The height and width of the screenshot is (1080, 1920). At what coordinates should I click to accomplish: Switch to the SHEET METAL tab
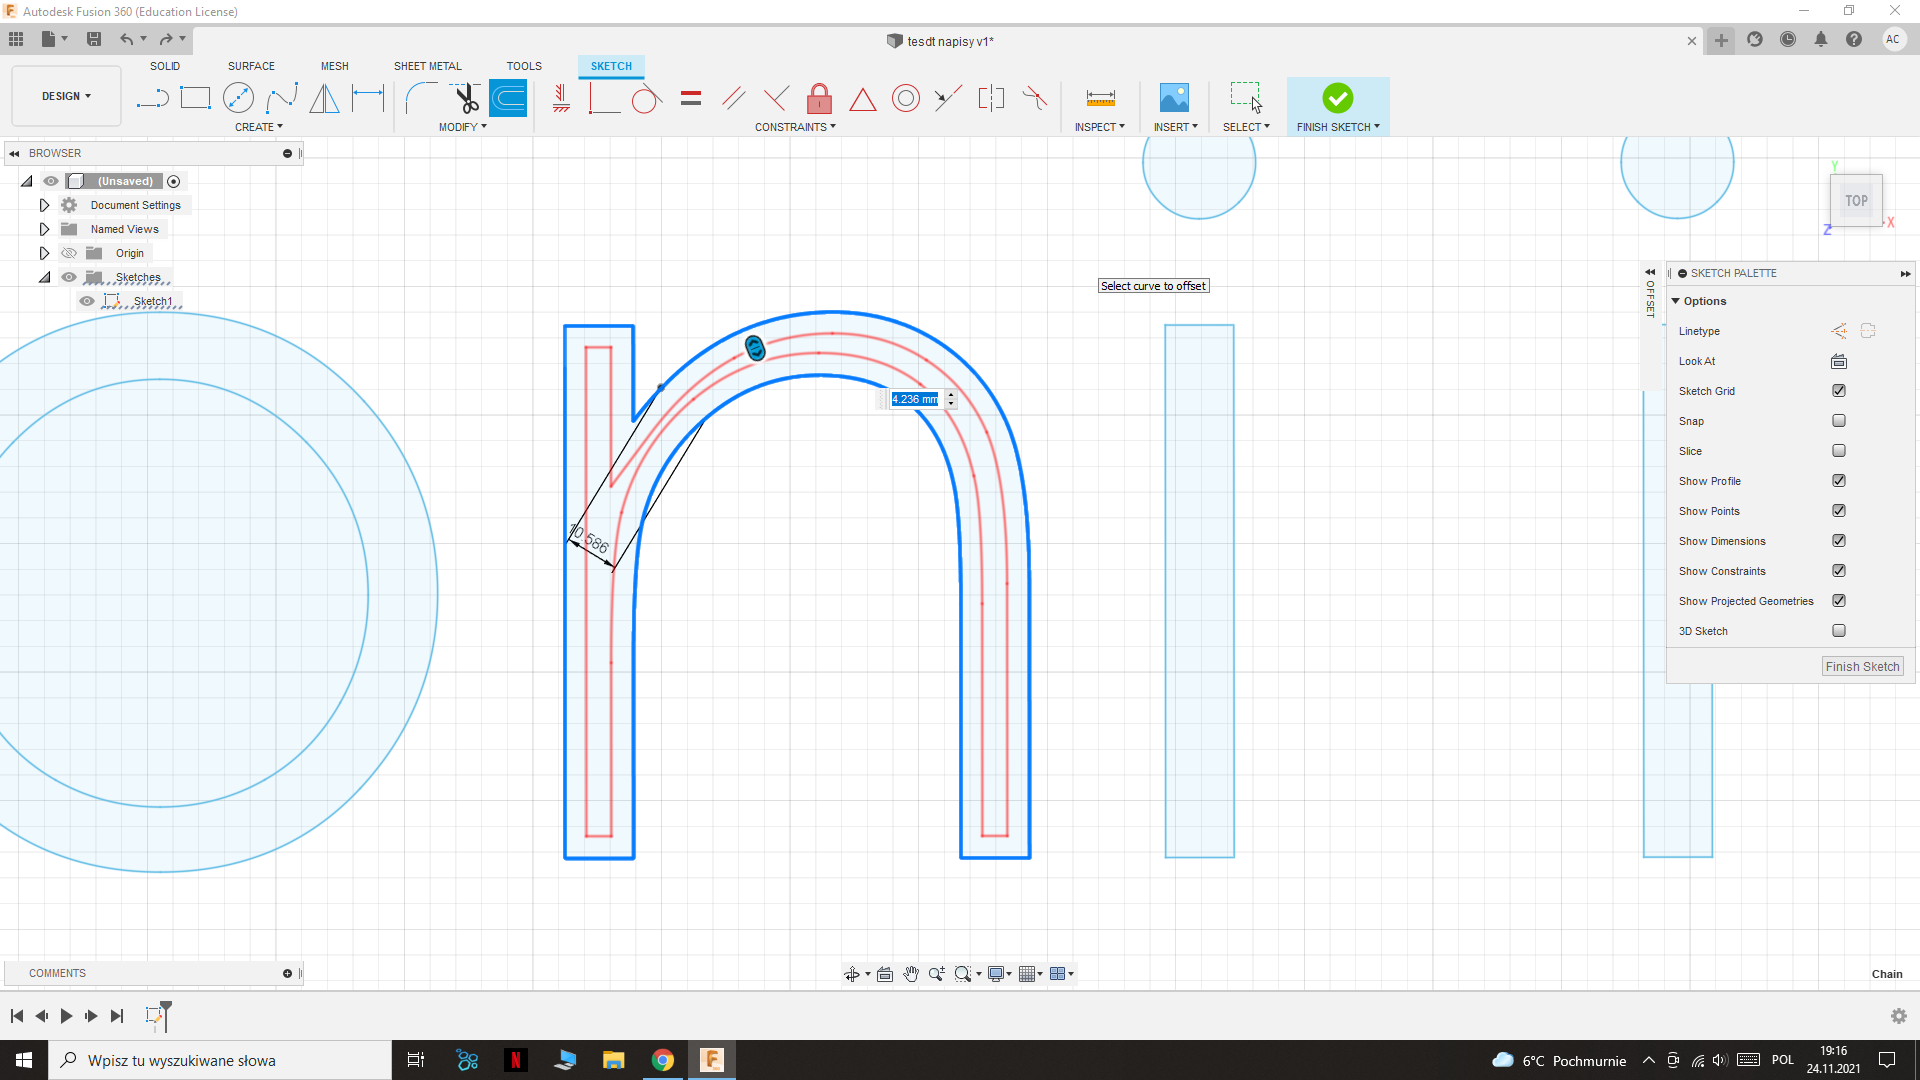click(428, 66)
